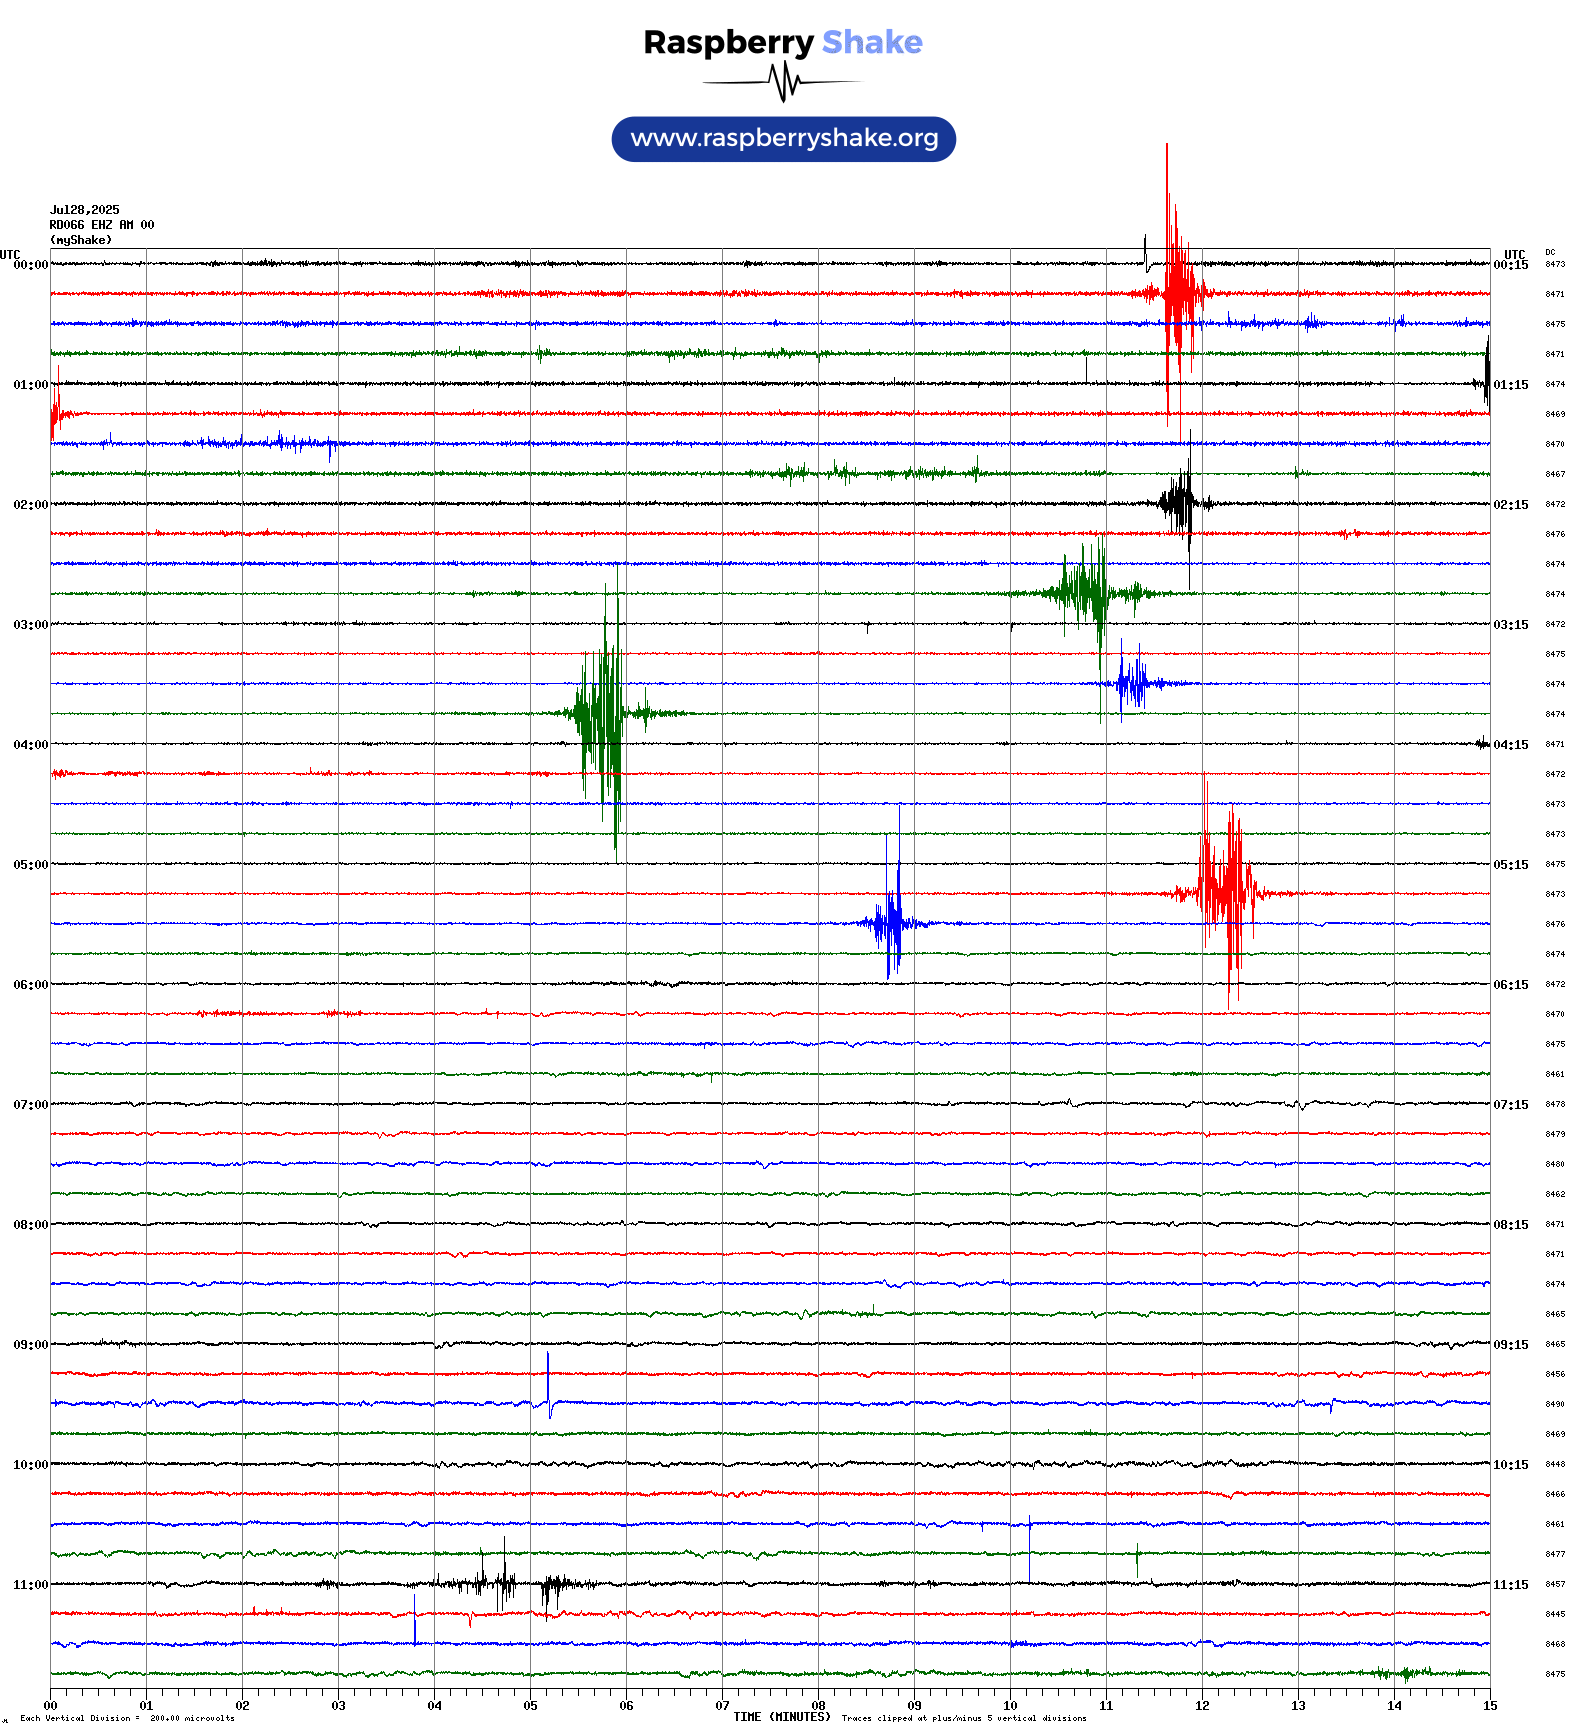Click the Jul28,2025 date label
This screenshot has height=1732, width=1570.
85,210
